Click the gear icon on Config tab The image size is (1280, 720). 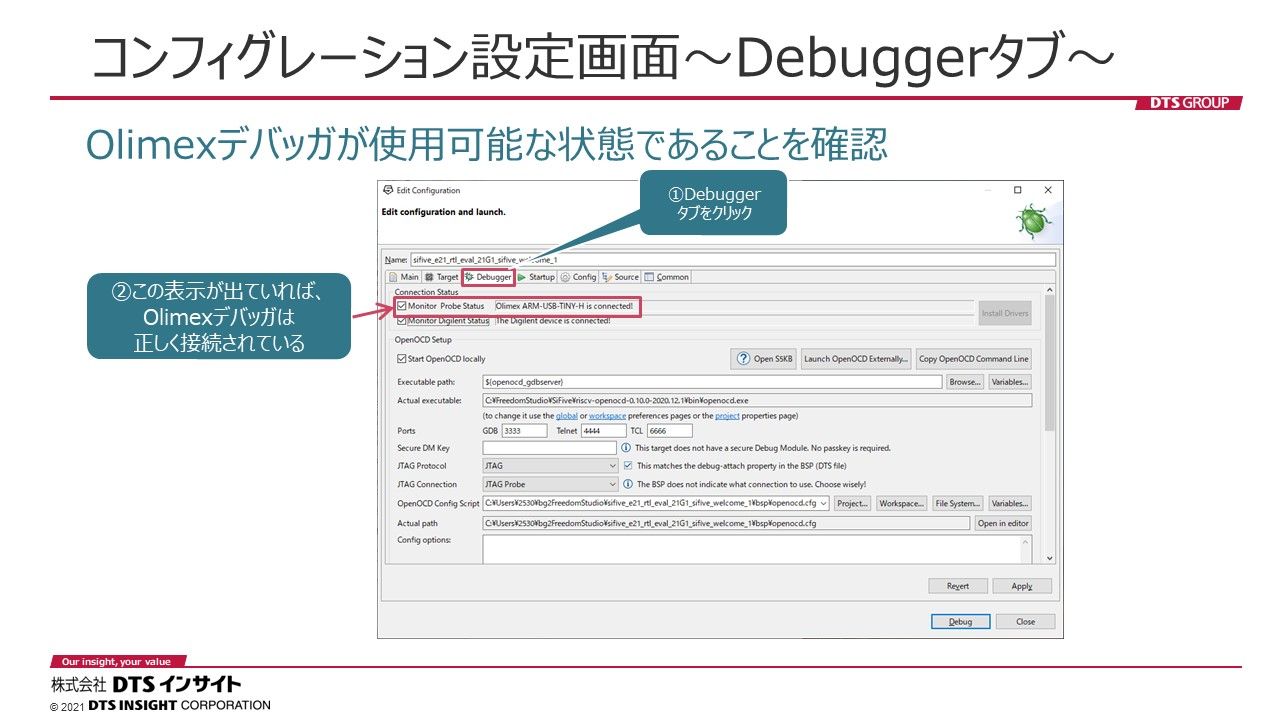pos(565,277)
